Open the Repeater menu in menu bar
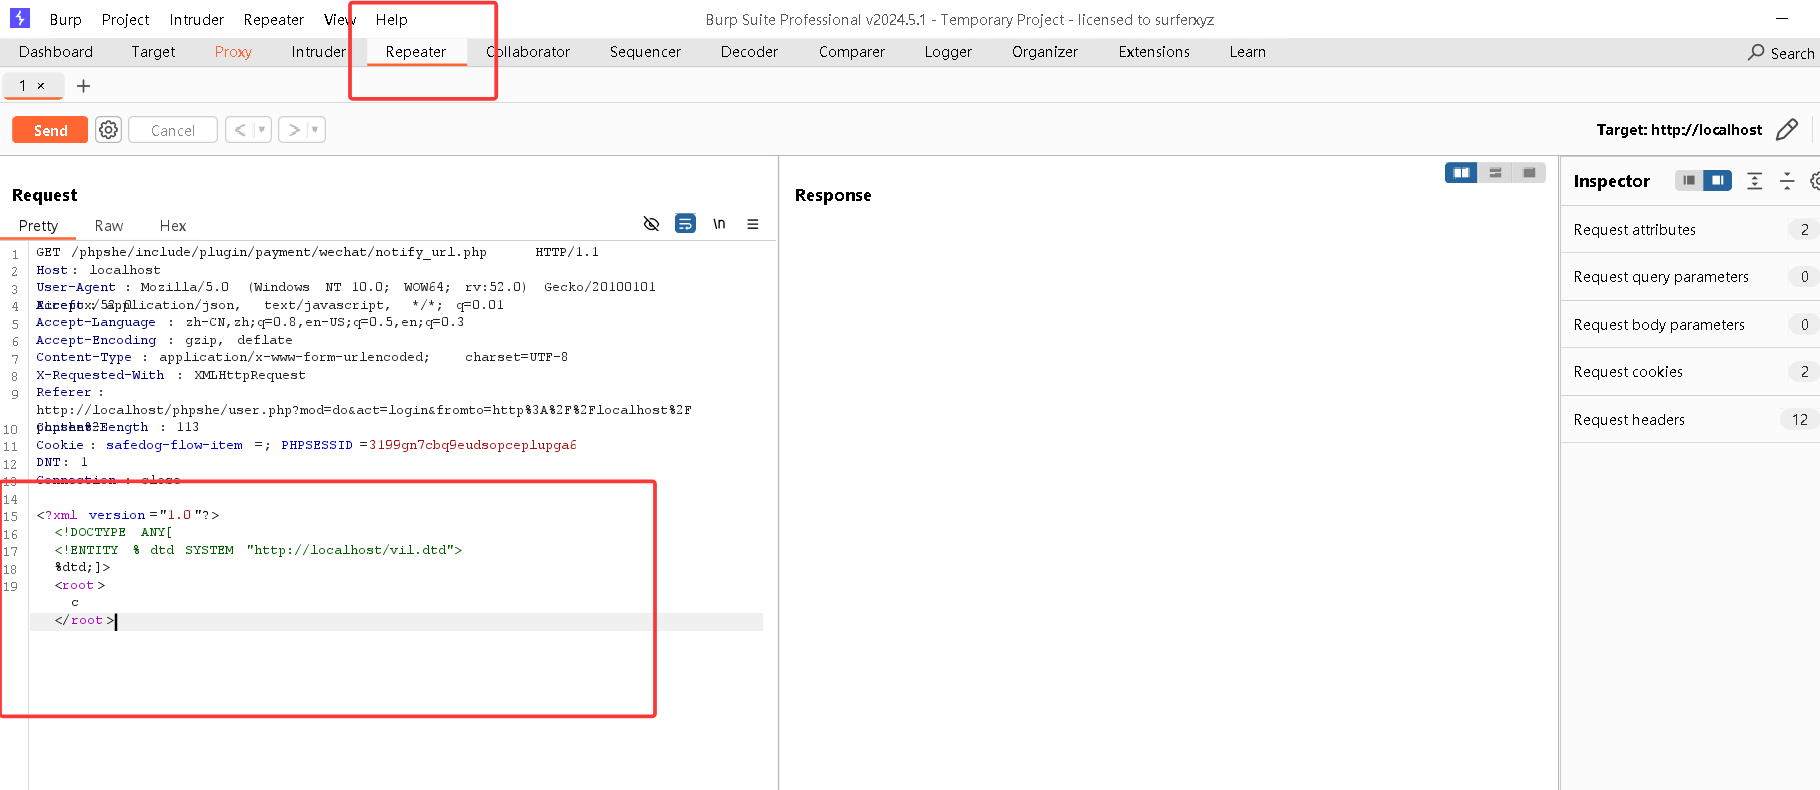The image size is (1820, 790). 273,20
